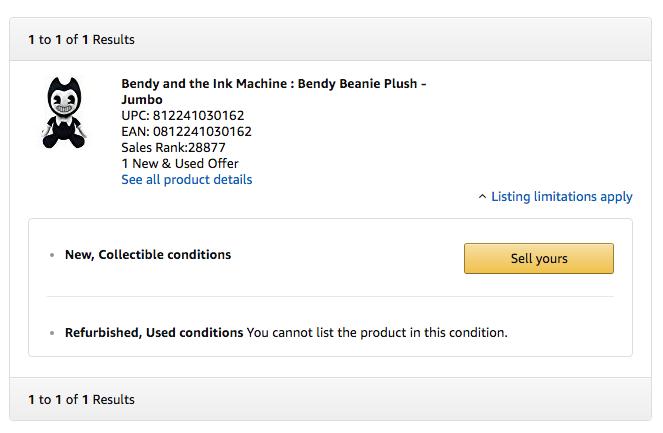Click the UPC 812241030162 line

click(182, 116)
